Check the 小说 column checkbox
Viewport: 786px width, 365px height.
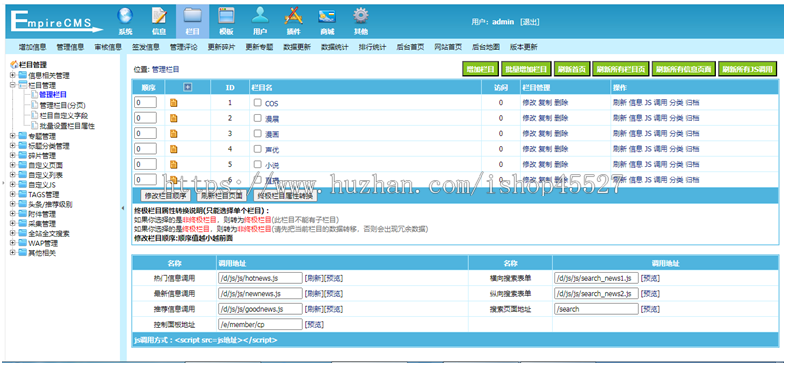pyautogui.click(x=257, y=164)
